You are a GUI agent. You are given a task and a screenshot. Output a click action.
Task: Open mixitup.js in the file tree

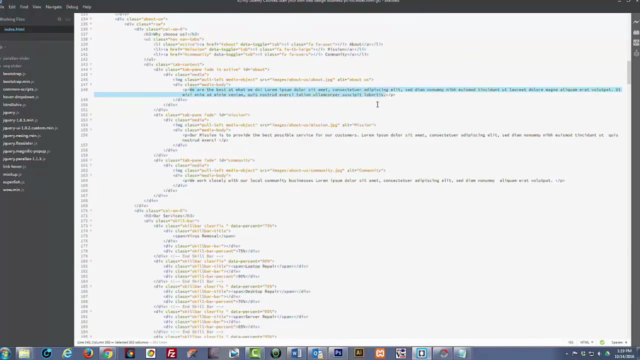(12, 175)
